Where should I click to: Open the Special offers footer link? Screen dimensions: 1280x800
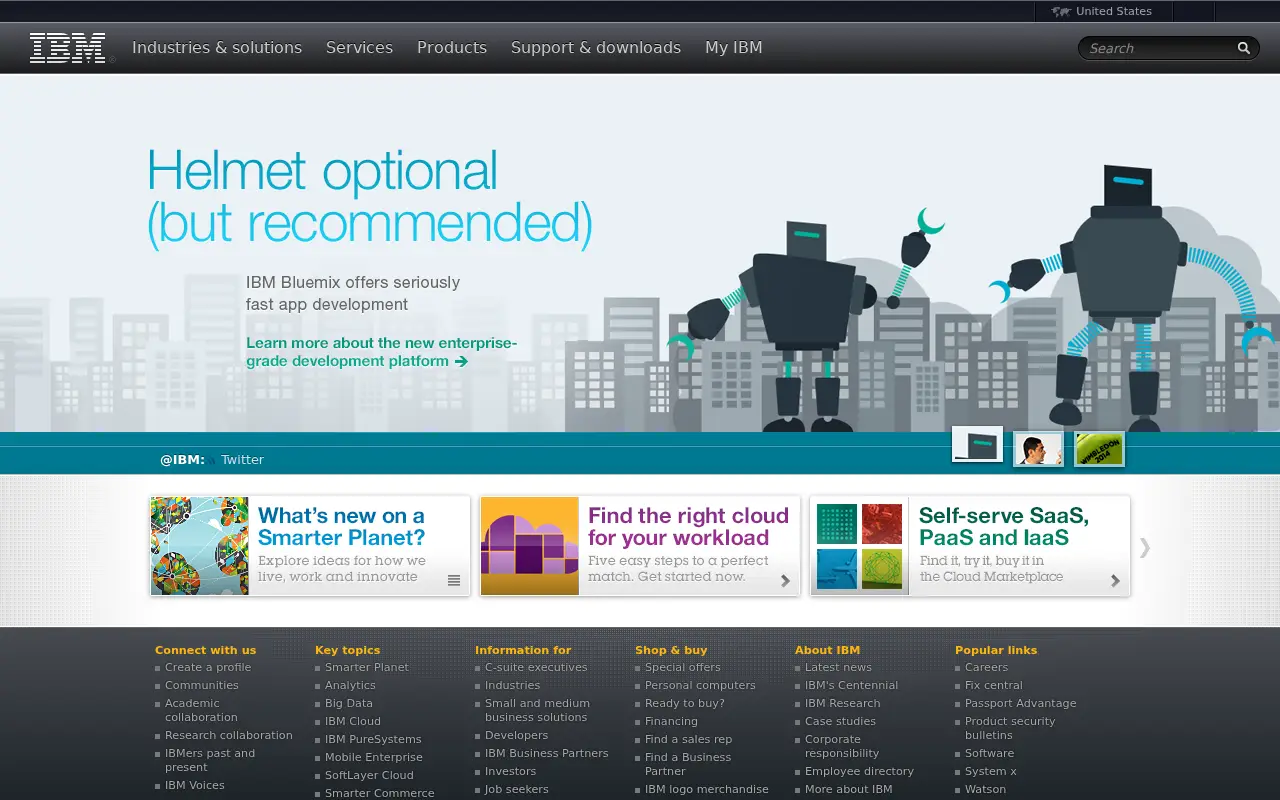click(683, 668)
